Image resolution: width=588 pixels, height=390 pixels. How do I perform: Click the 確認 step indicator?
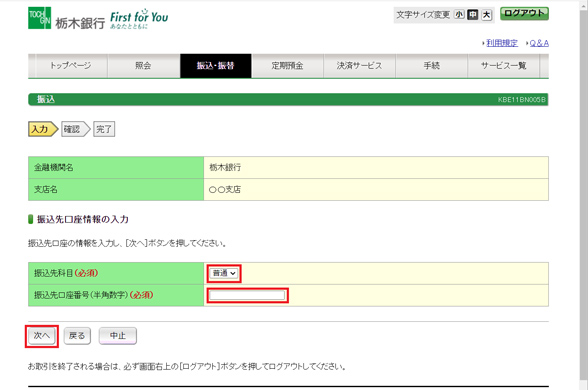point(75,129)
